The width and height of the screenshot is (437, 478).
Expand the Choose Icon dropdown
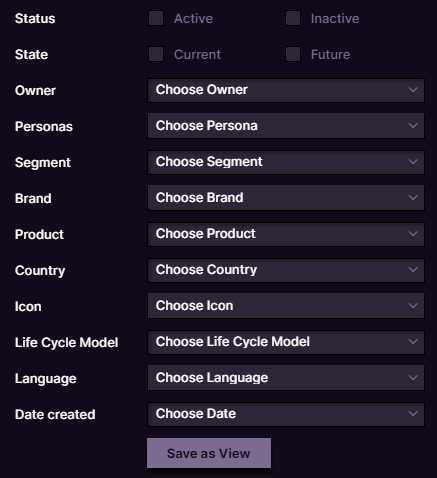(x=286, y=306)
